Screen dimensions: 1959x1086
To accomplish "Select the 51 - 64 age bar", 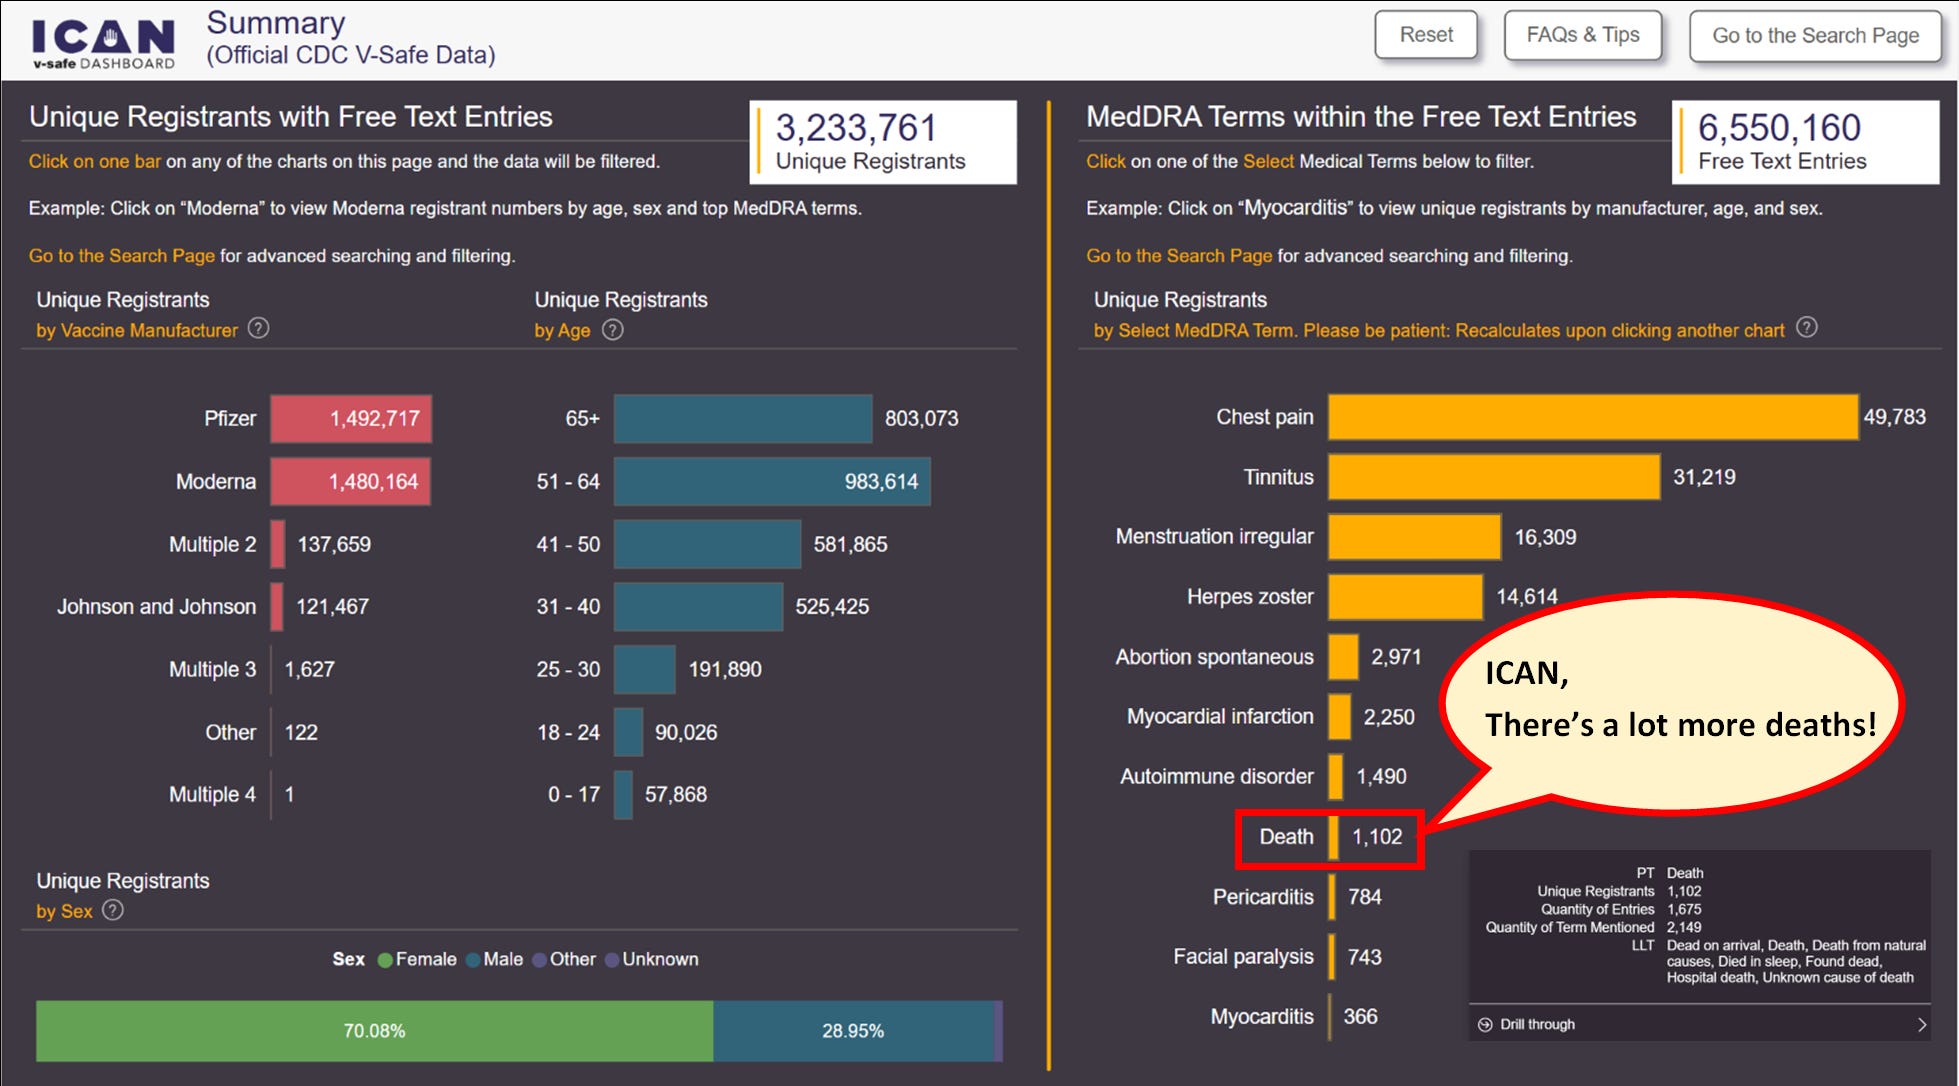I will 772,481.
